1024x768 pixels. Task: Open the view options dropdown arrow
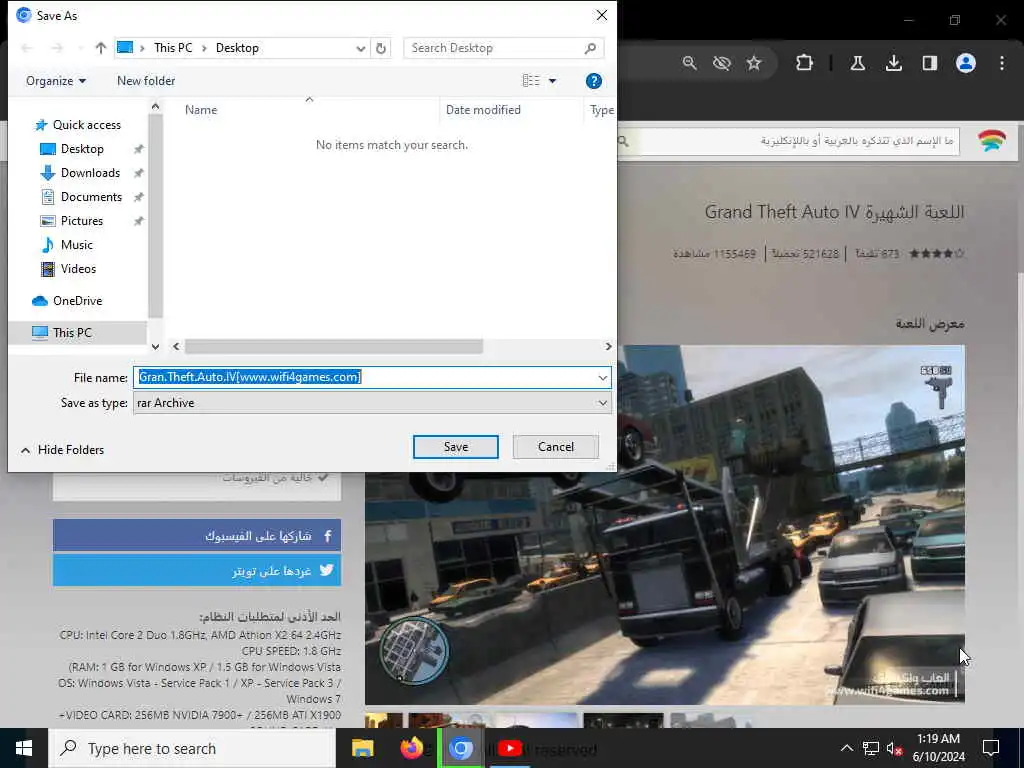[552, 81]
